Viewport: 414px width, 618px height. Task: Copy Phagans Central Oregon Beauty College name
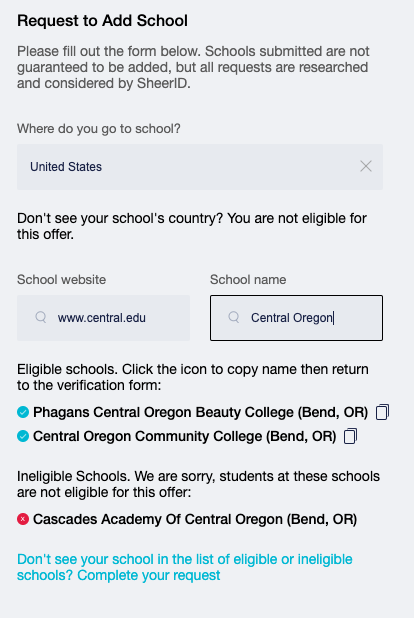pyautogui.click(x=382, y=412)
